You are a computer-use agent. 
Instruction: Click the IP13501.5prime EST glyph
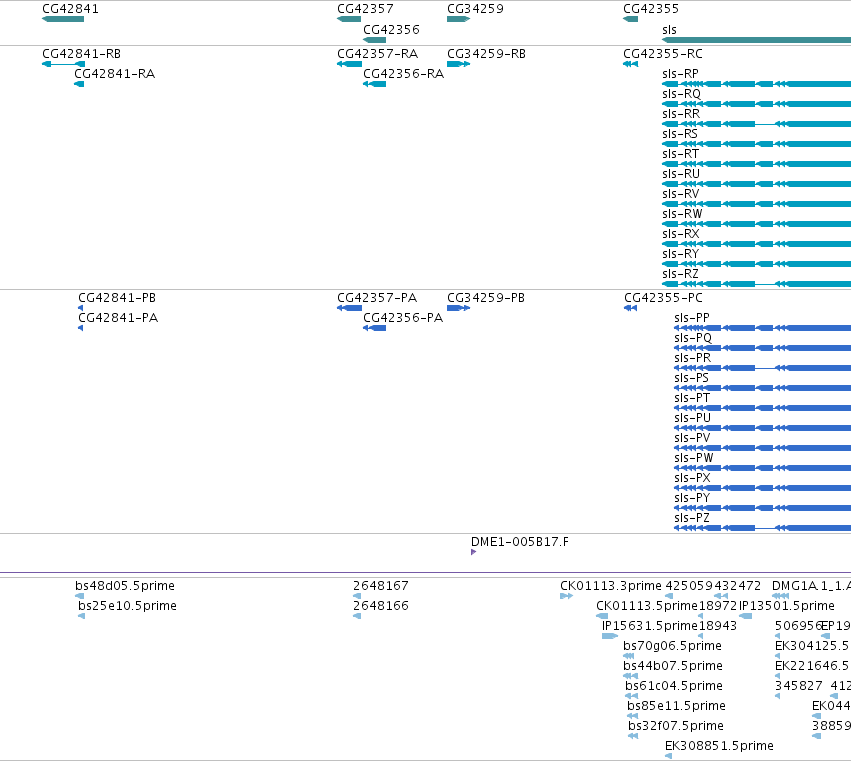746,617
